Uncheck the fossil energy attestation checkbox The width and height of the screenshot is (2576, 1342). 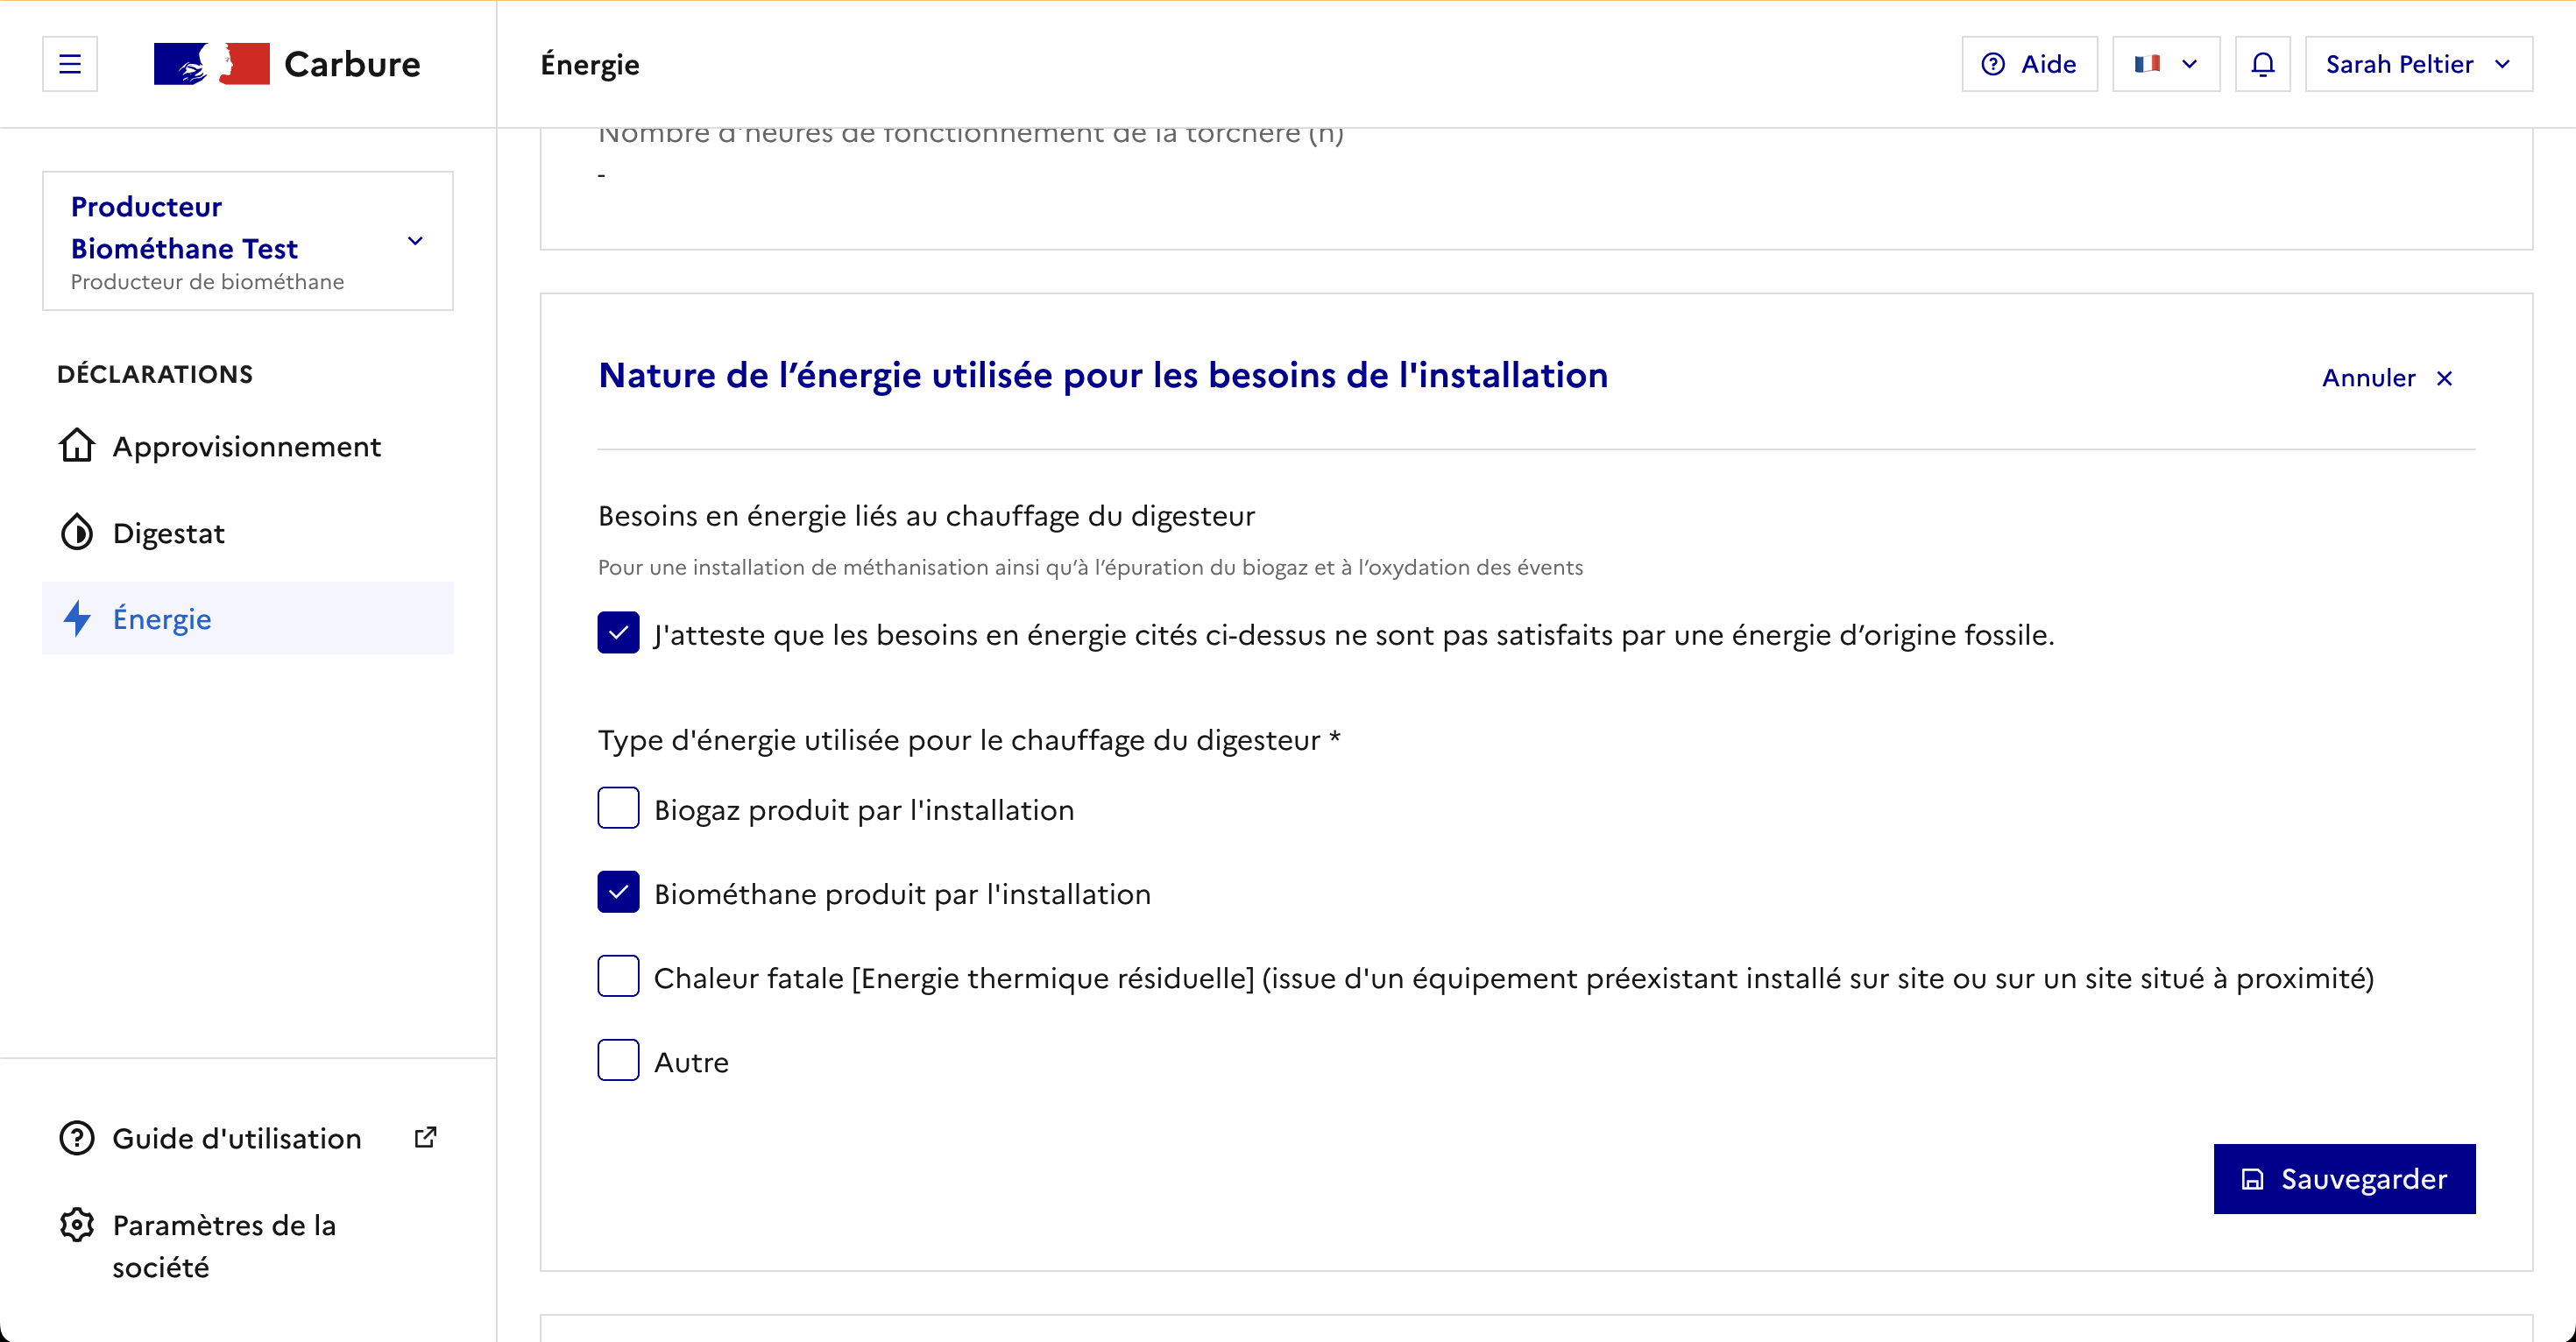coord(618,633)
